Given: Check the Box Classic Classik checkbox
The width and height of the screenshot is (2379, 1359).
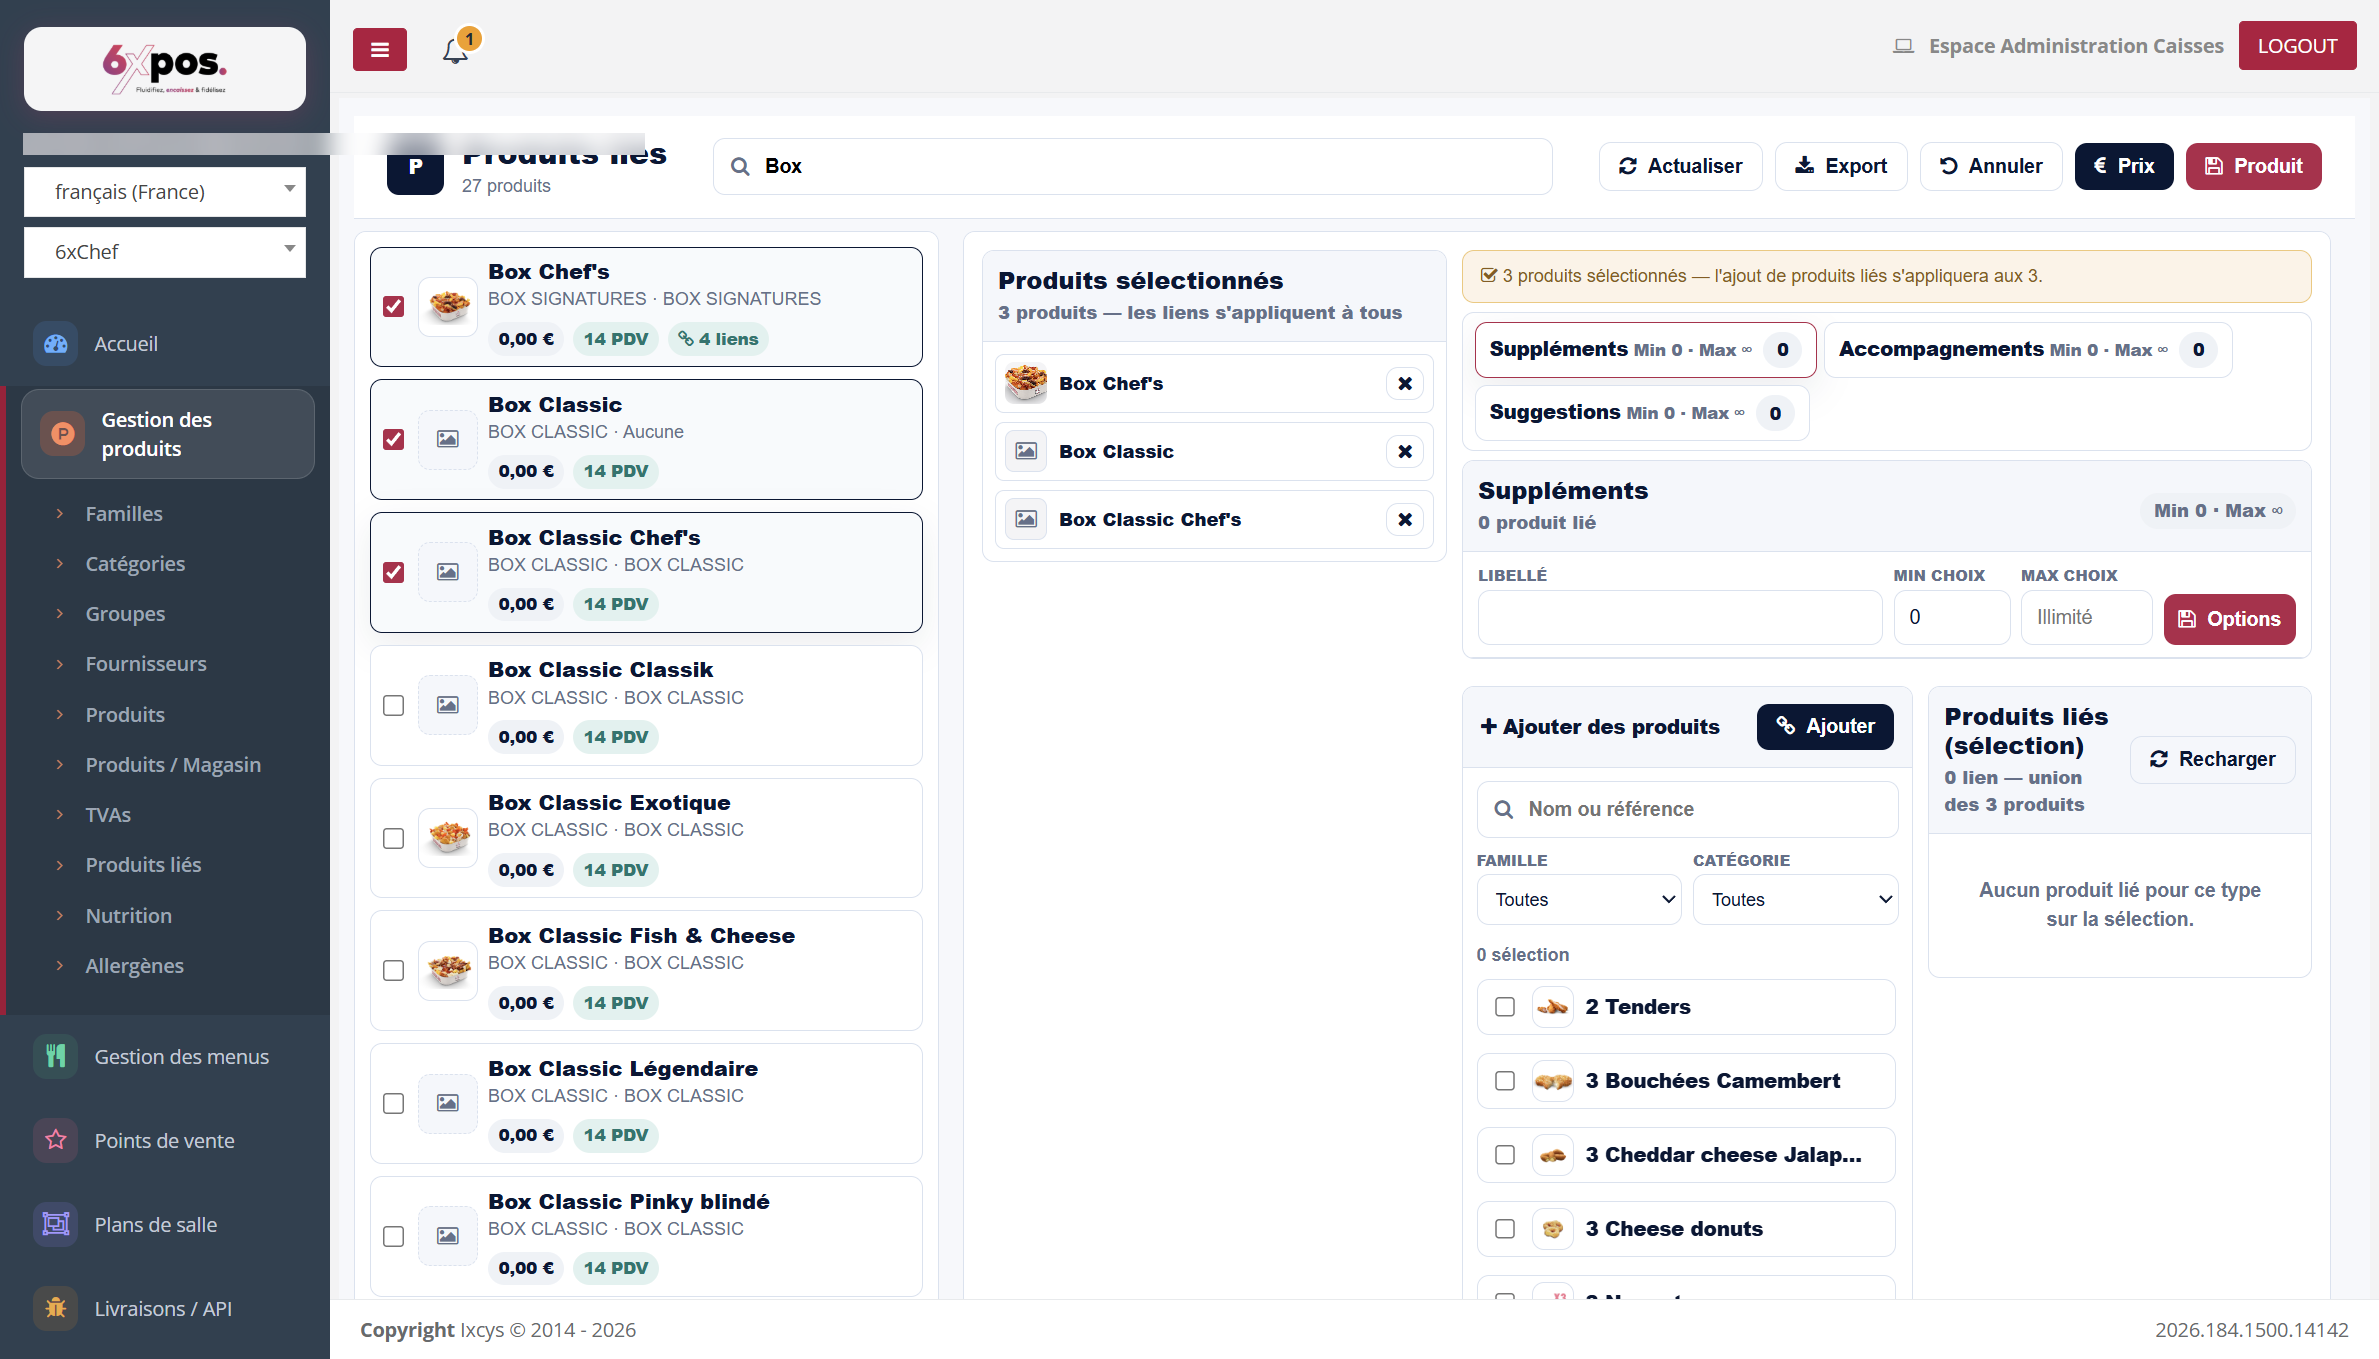Looking at the screenshot, I should point(394,706).
